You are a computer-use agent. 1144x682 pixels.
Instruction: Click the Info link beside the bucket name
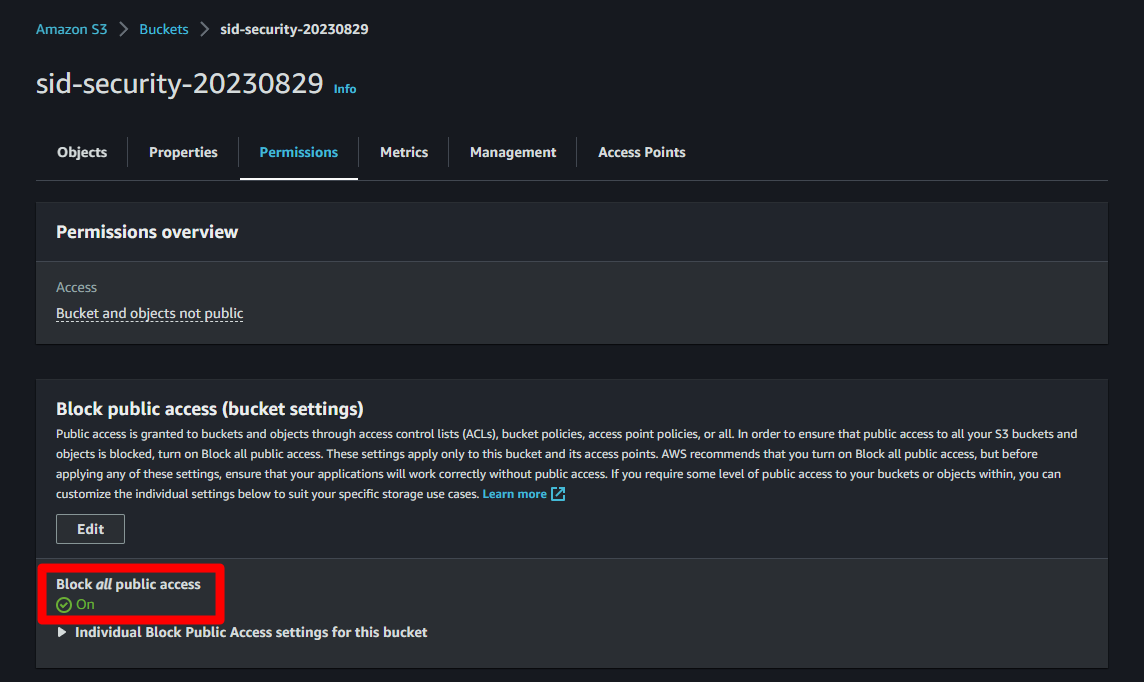345,89
